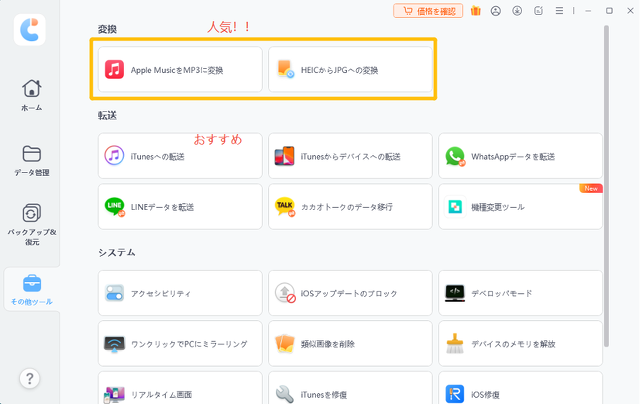Viewport: 640px width, 404px height.
Task: Click the iTunesへの転送 music note icon
Action: click(114, 155)
